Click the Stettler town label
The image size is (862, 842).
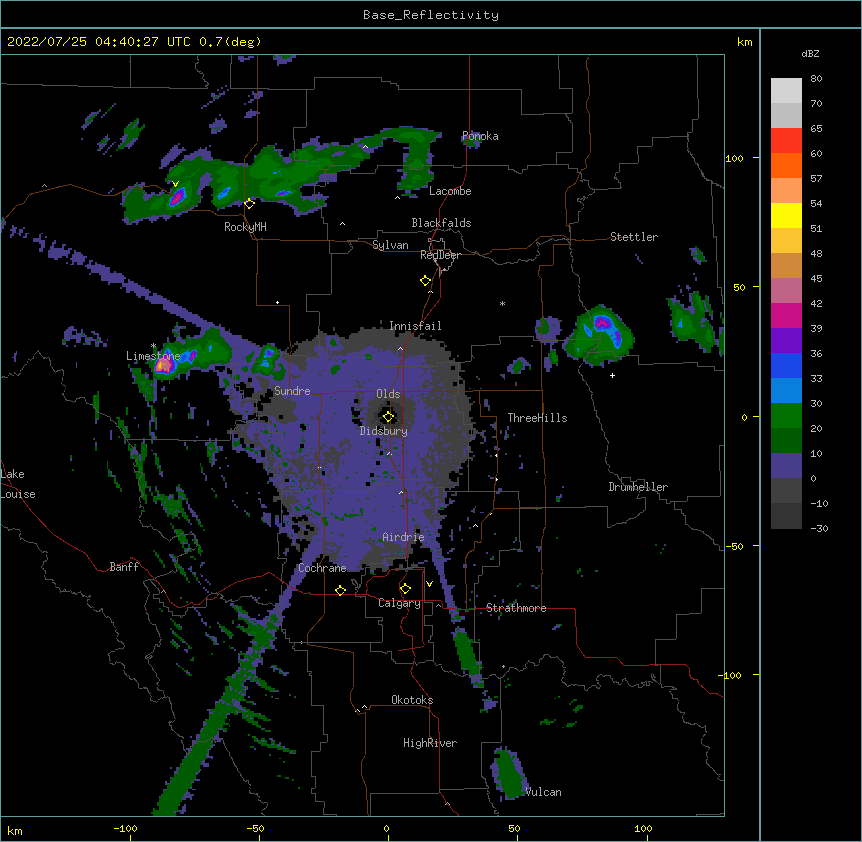634,237
